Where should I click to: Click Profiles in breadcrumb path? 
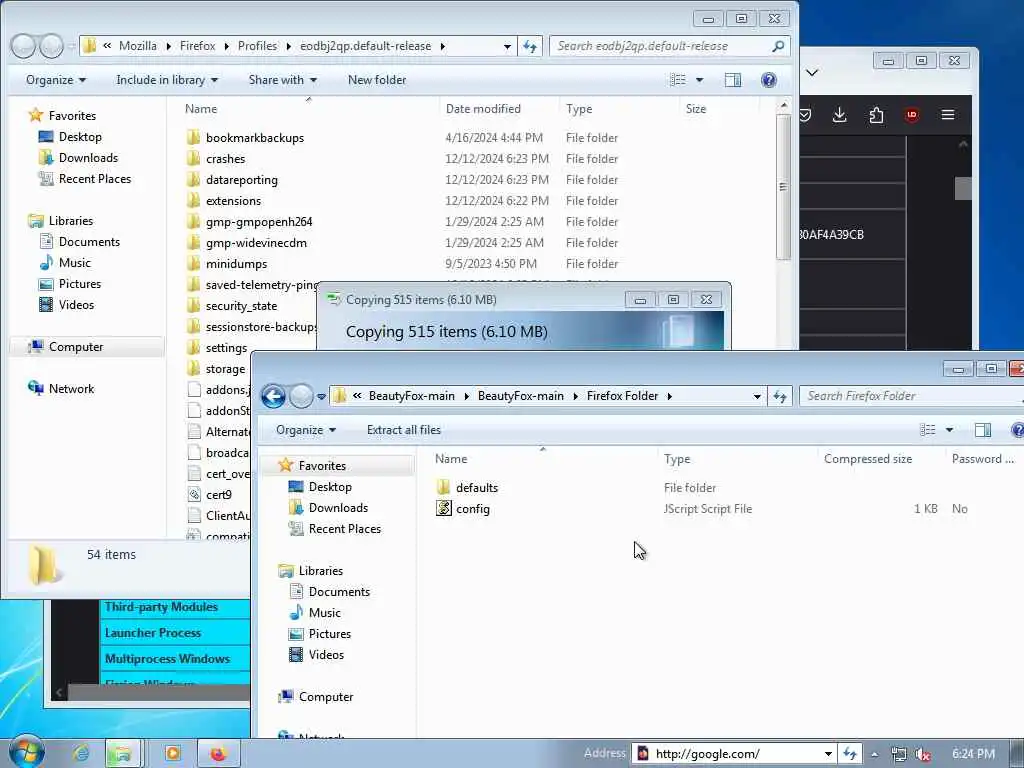(257, 46)
